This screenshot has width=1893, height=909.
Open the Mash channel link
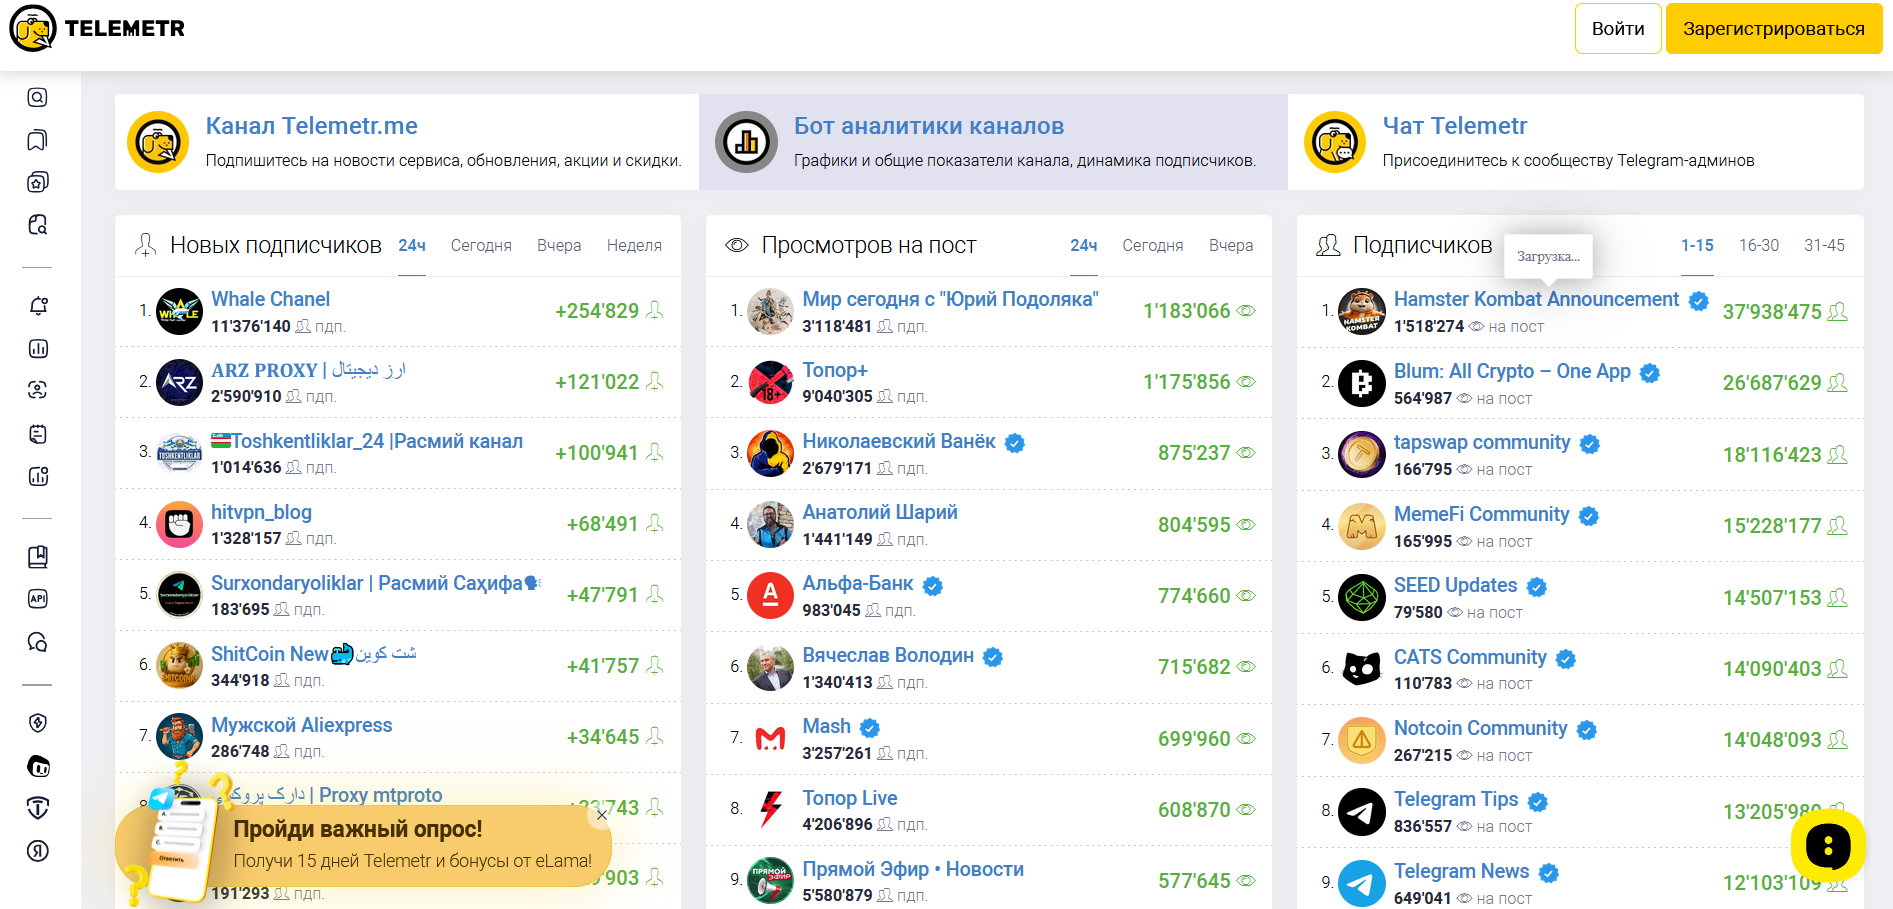[826, 726]
